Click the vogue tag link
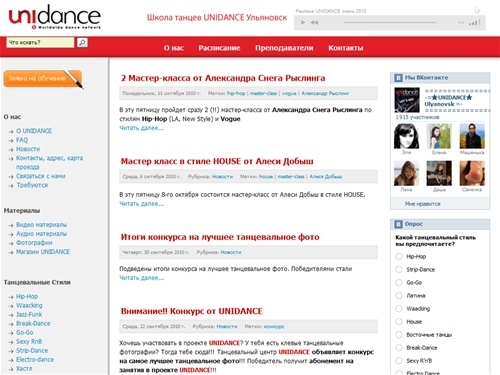500x375 pixels. [289, 93]
